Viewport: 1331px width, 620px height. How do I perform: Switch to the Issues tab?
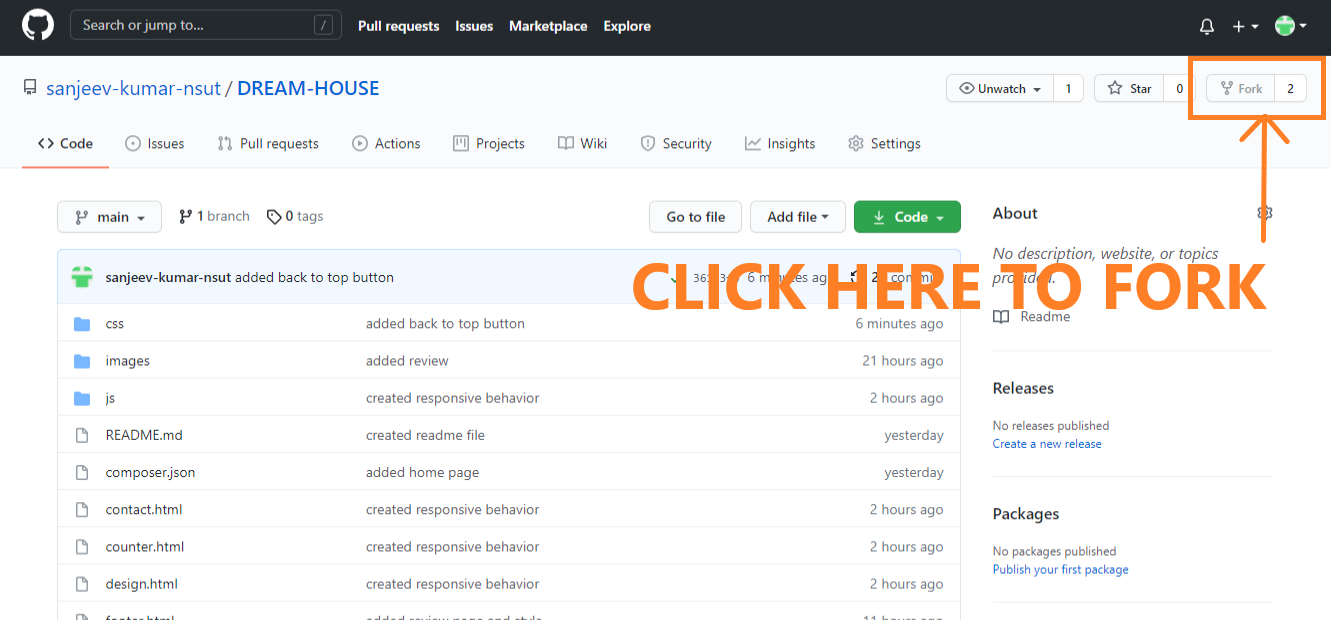(x=154, y=143)
